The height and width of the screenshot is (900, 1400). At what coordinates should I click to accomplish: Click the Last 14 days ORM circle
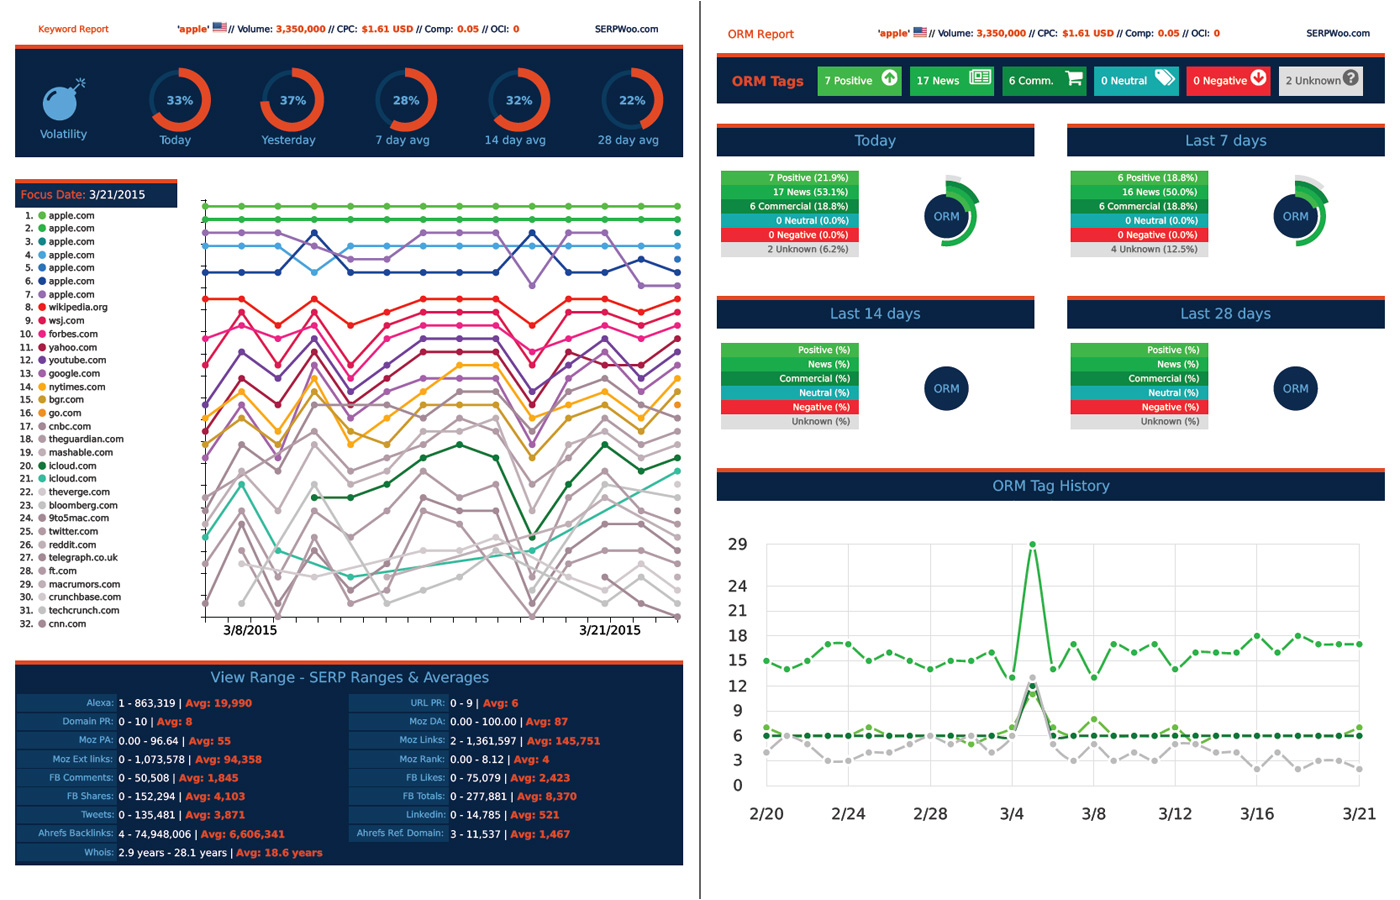946,389
